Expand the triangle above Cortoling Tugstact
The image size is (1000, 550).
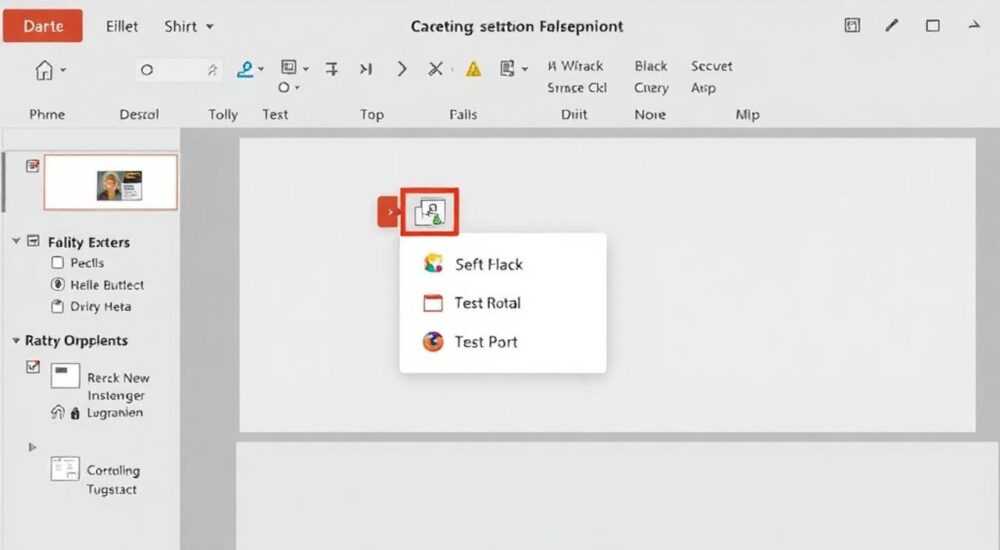point(32,447)
